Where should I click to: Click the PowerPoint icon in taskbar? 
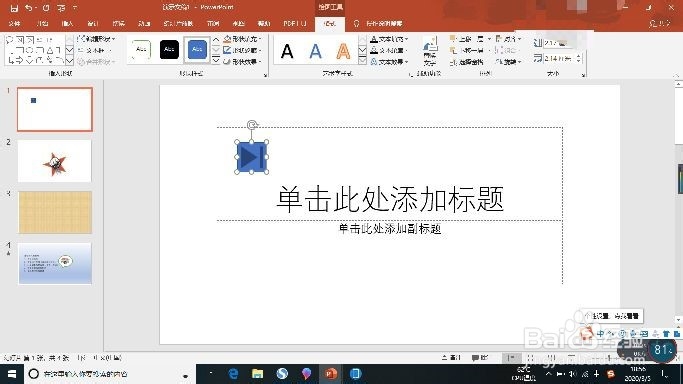coord(331,374)
